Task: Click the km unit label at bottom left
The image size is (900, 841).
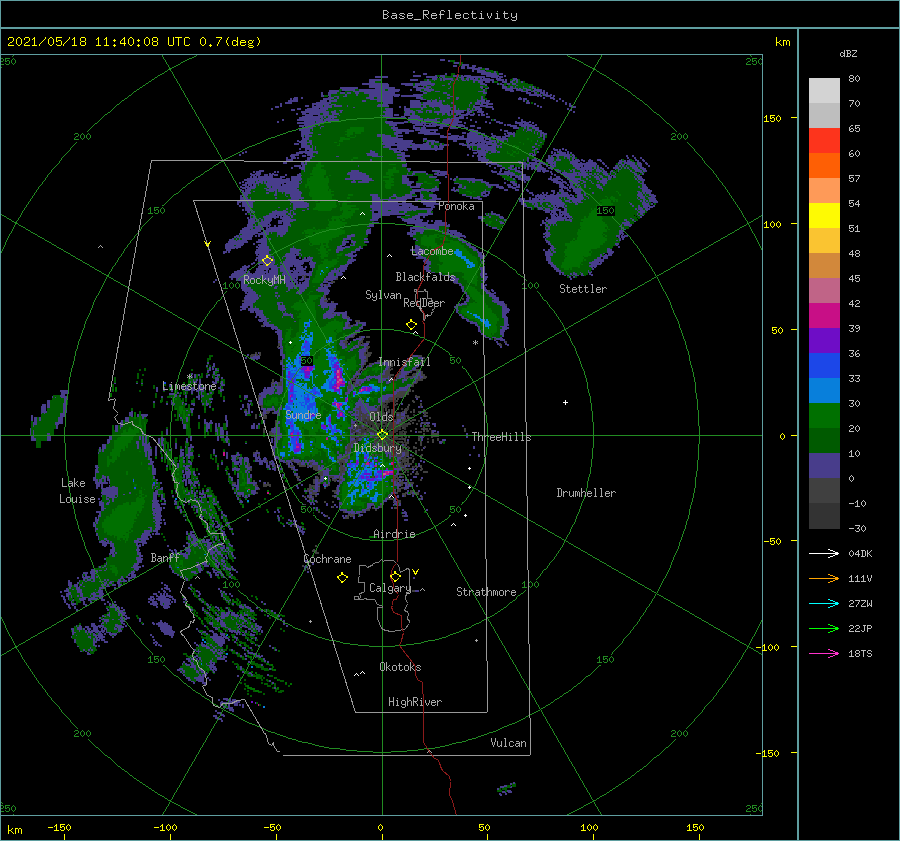Action: point(14,830)
